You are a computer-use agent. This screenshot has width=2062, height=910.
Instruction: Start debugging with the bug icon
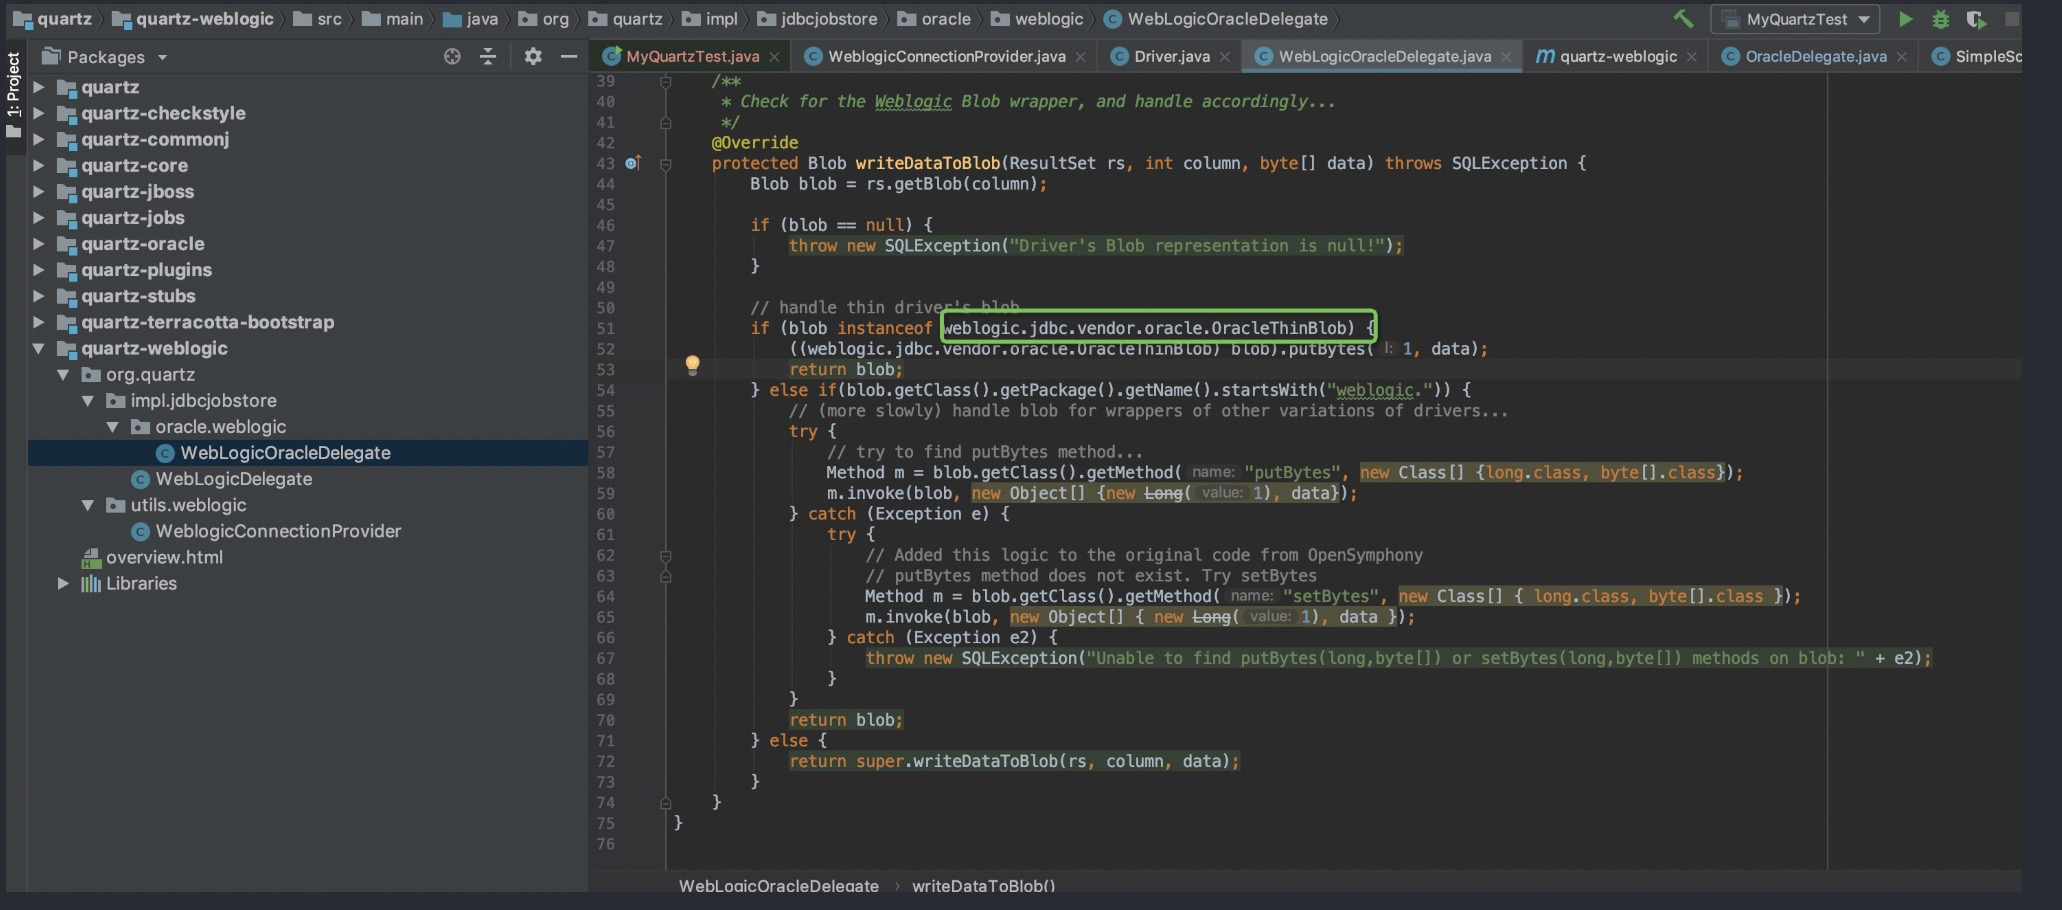pyautogui.click(x=1941, y=19)
